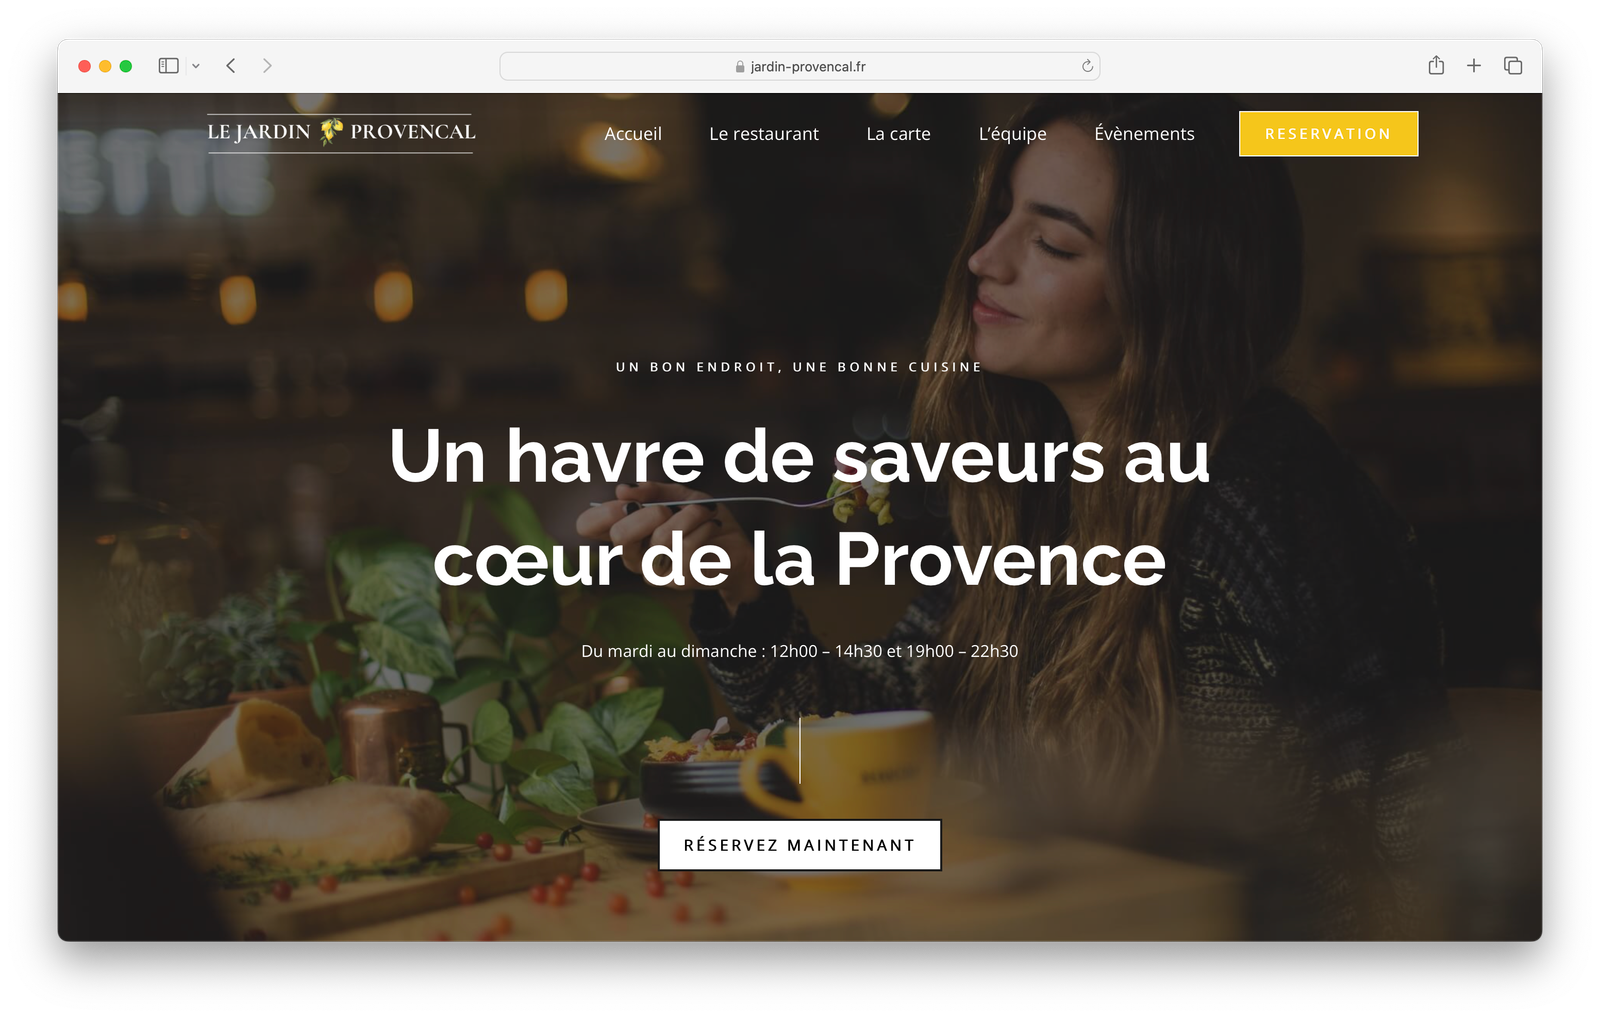Image resolution: width=1600 pixels, height=1018 pixels.
Task: Go forward with the right arrow
Action: coord(267,66)
